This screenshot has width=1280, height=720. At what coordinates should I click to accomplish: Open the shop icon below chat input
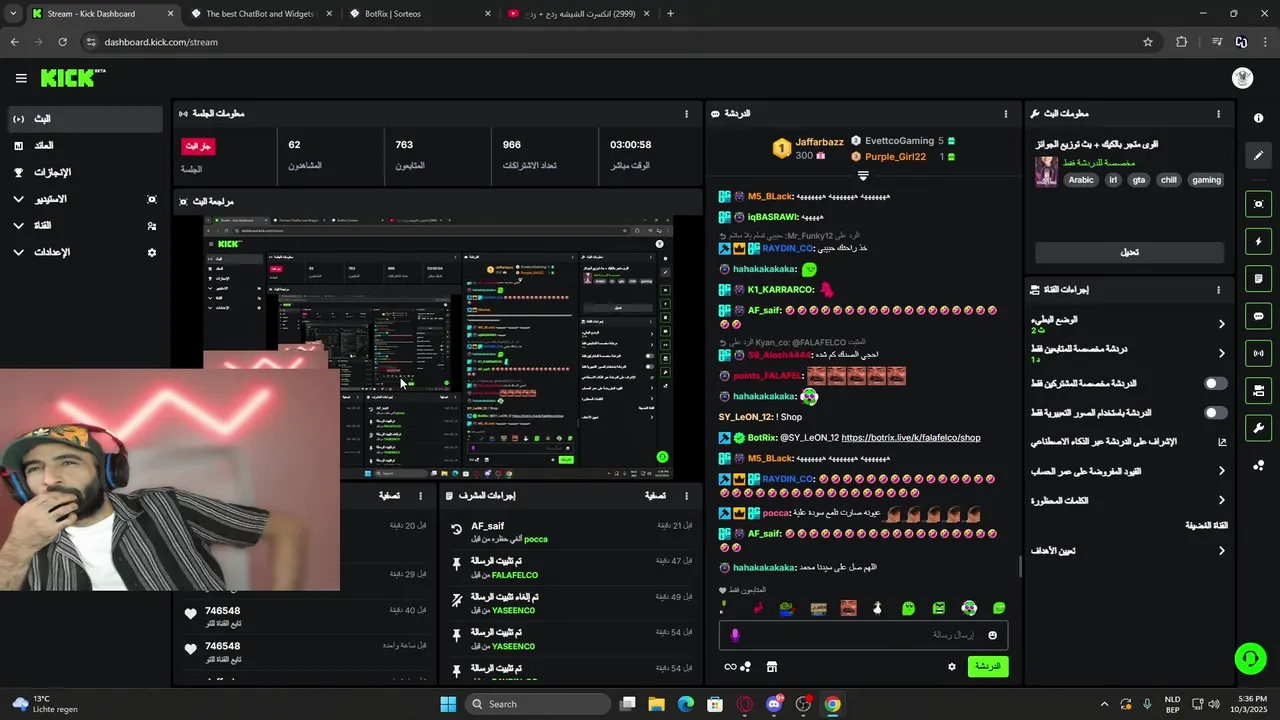pyautogui.click(x=771, y=667)
